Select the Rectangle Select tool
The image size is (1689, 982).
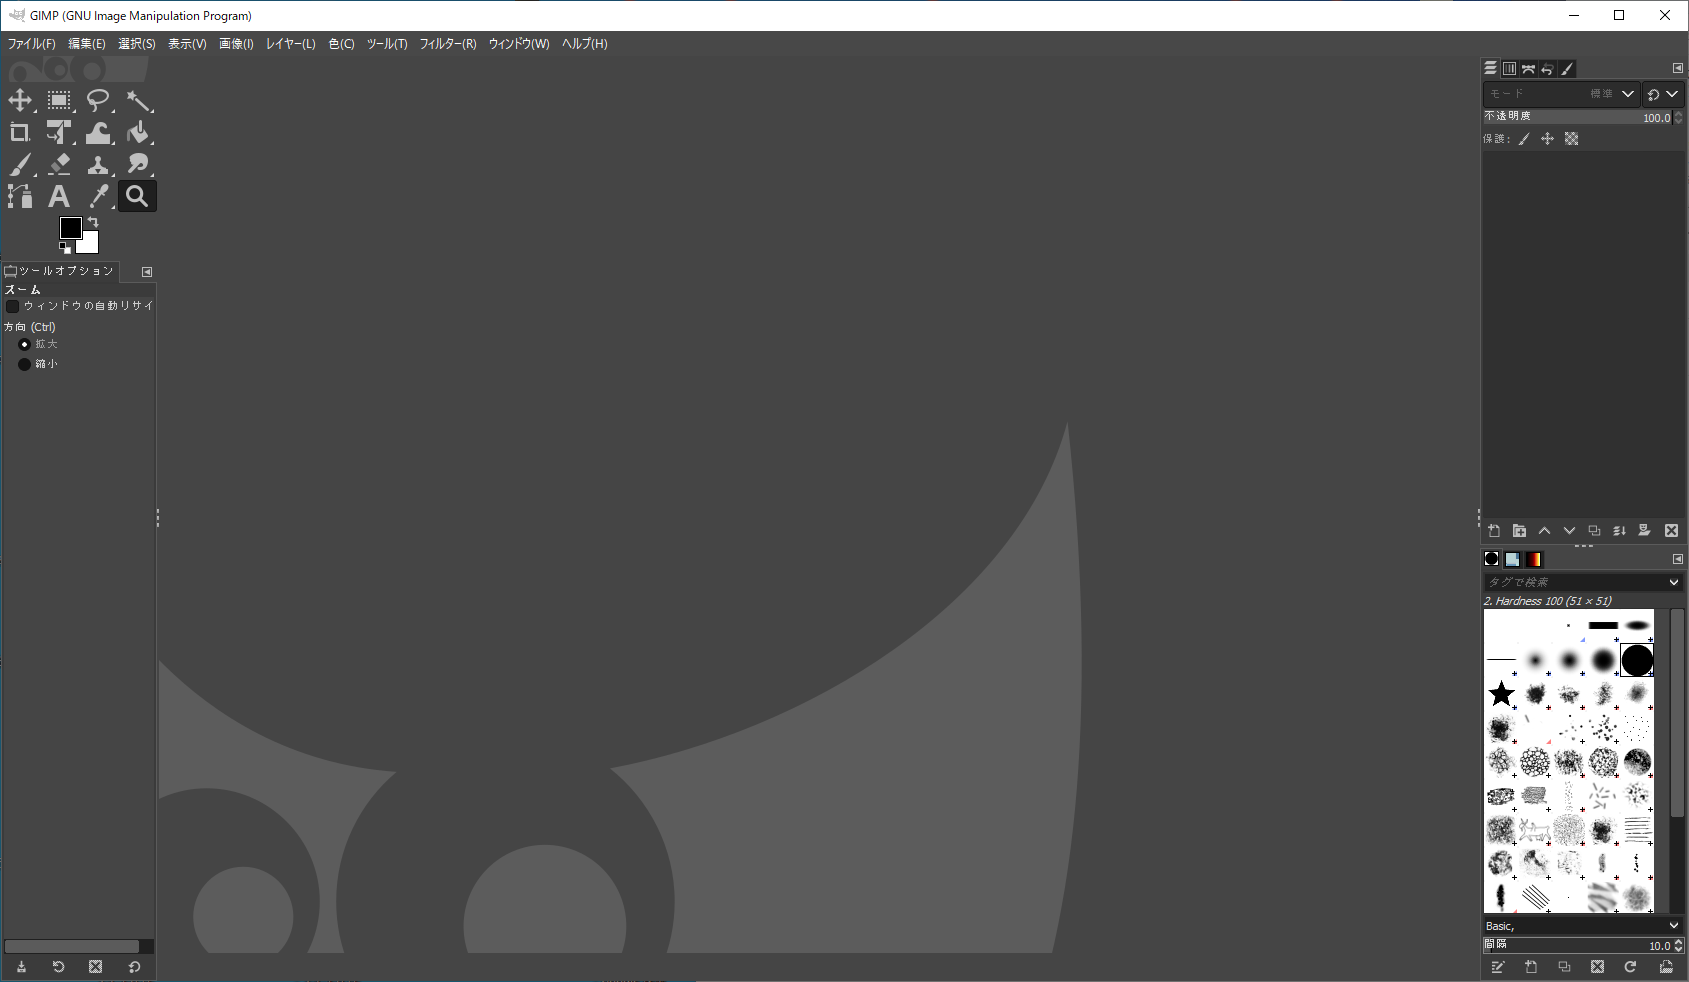pos(59,100)
